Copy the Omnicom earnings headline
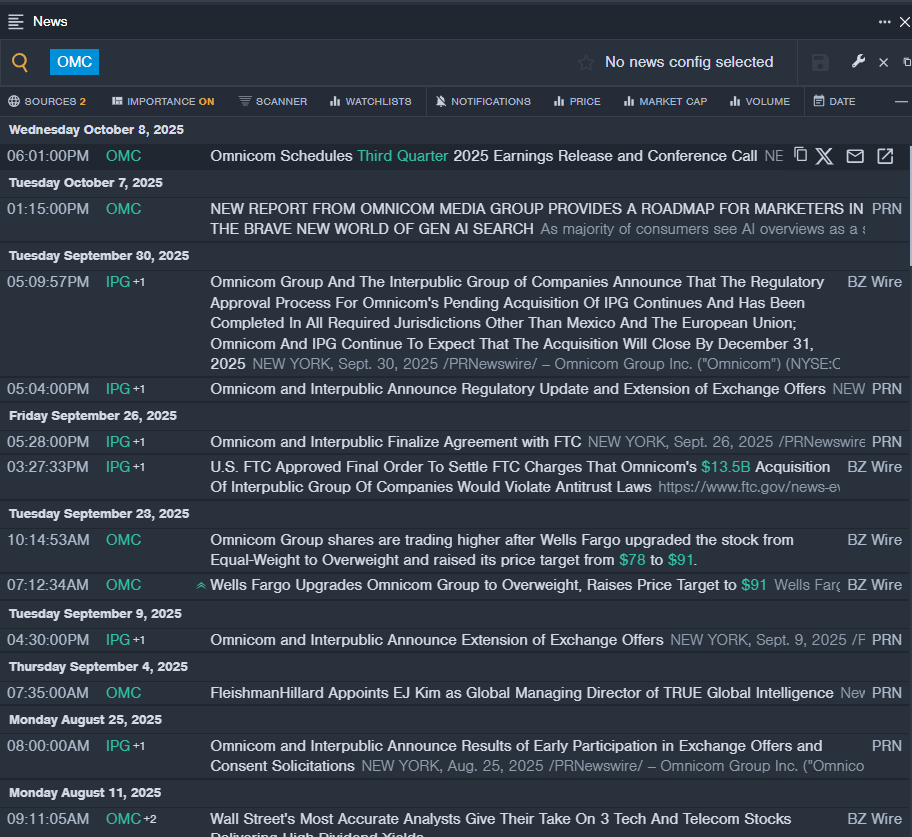 pos(800,155)
